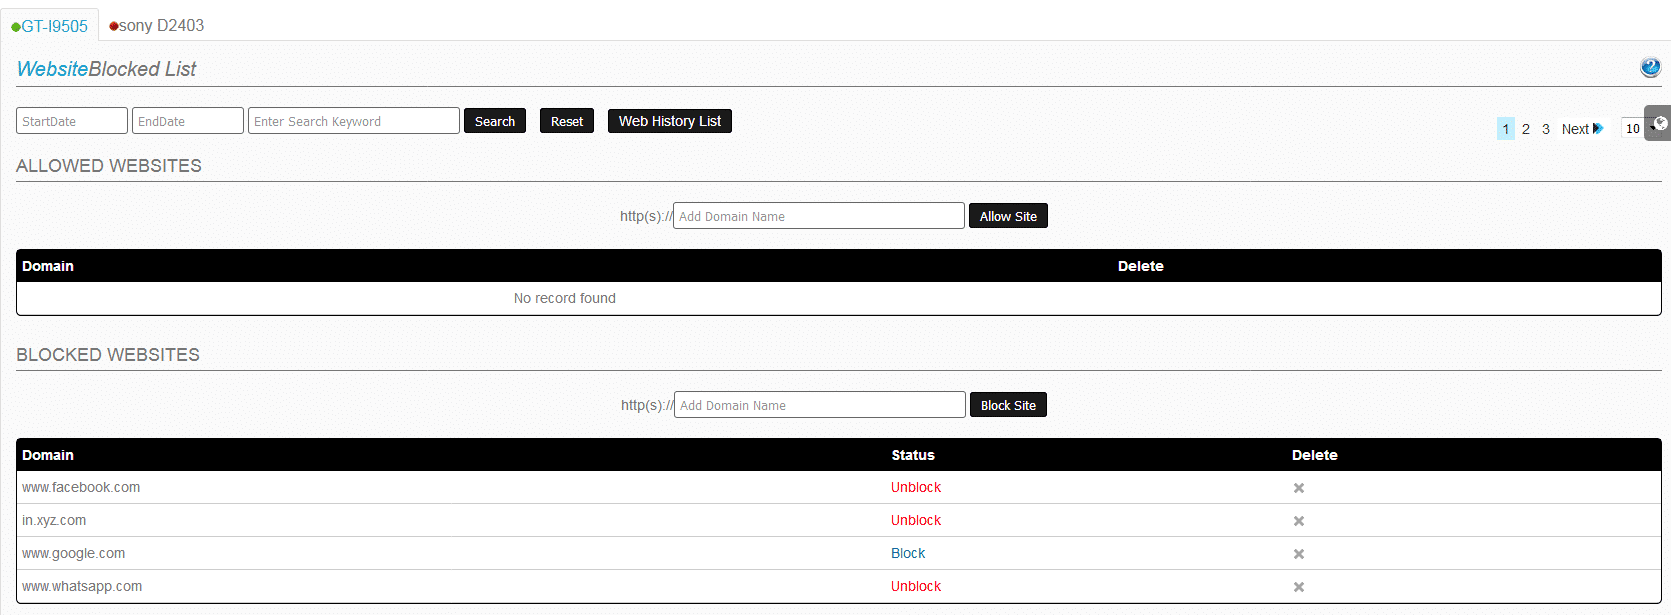The image size is (1671, 615).
Task: Focus the blocked websites Add Domain Name field
Action: [820, 405]
